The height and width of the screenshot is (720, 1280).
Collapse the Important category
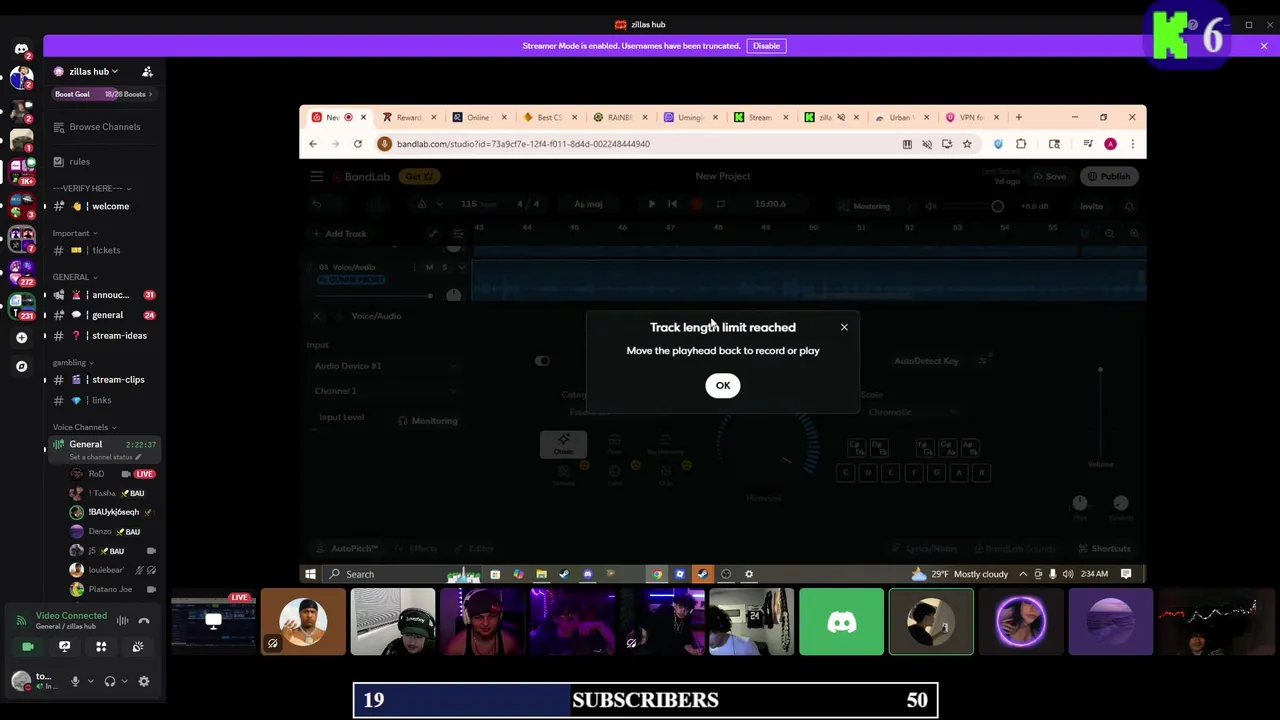pos(75,233)
